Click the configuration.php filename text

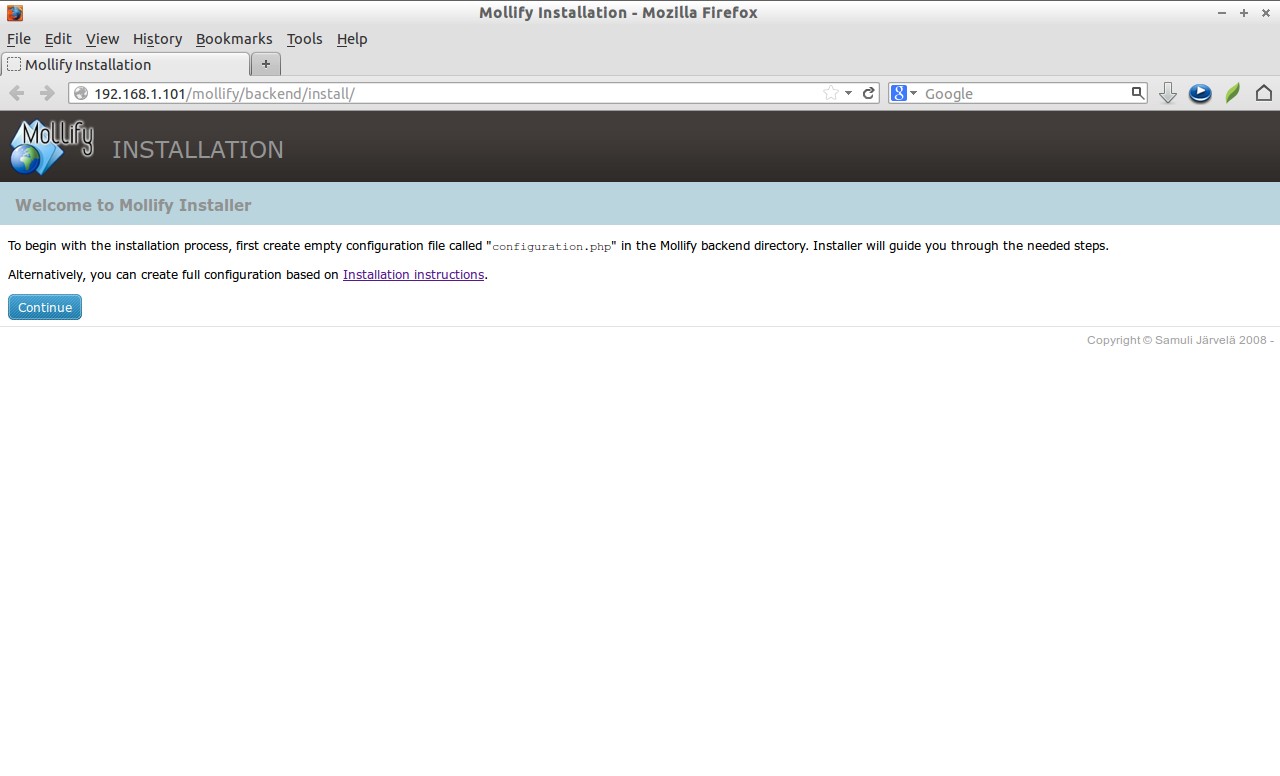551,246
